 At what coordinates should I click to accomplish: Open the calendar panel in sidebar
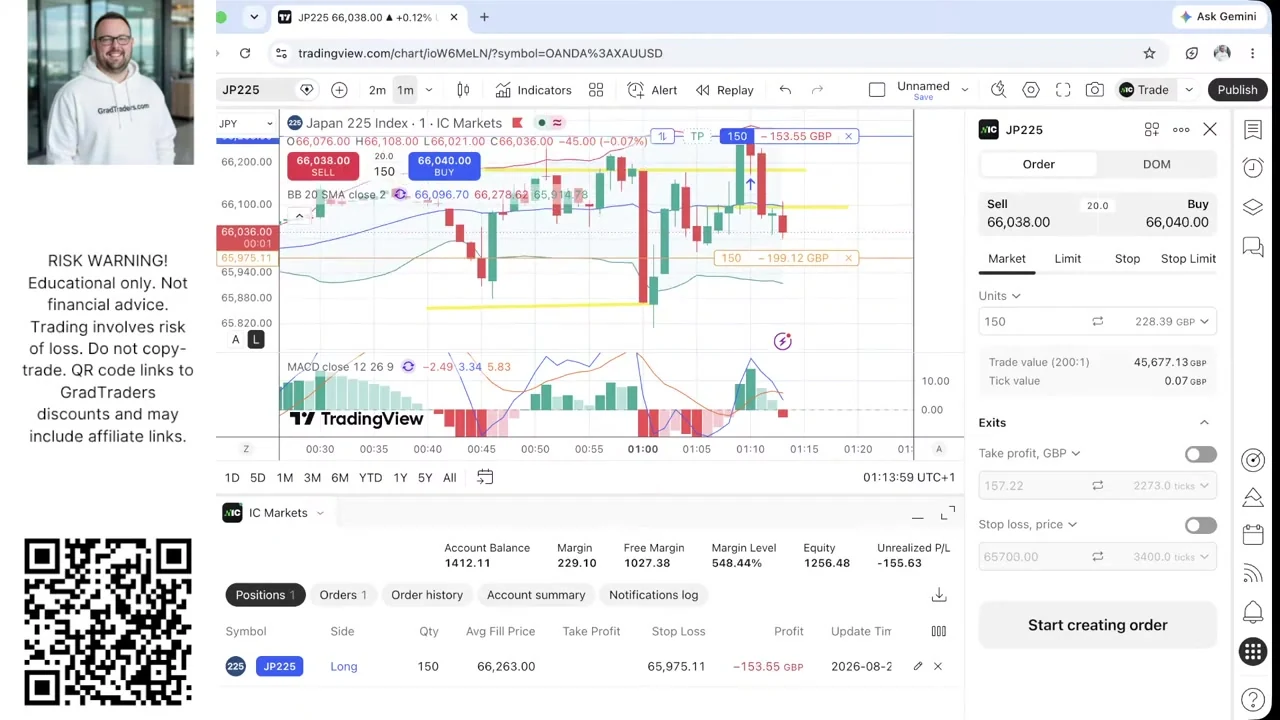(x=1253, y=535)
